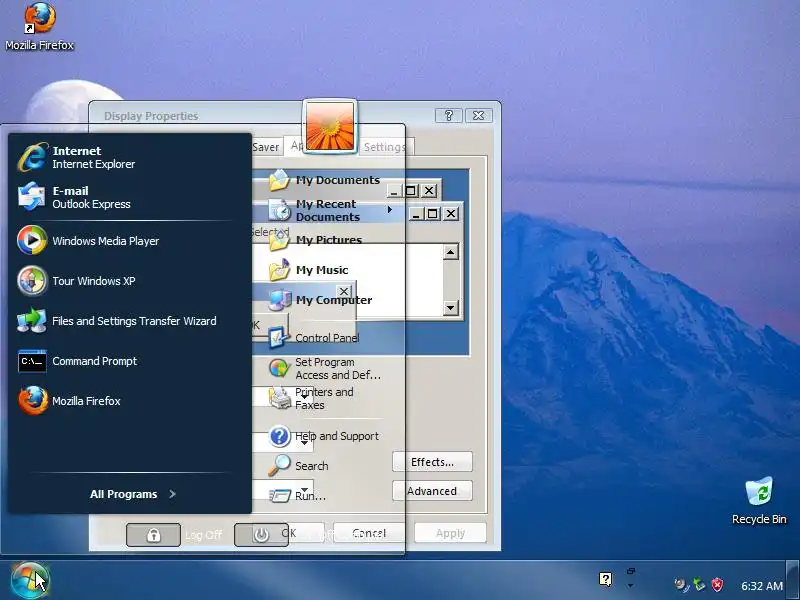Viewport: 800px width, 600px height.
Task: Open Search from the Start menu
Action: 298,466
